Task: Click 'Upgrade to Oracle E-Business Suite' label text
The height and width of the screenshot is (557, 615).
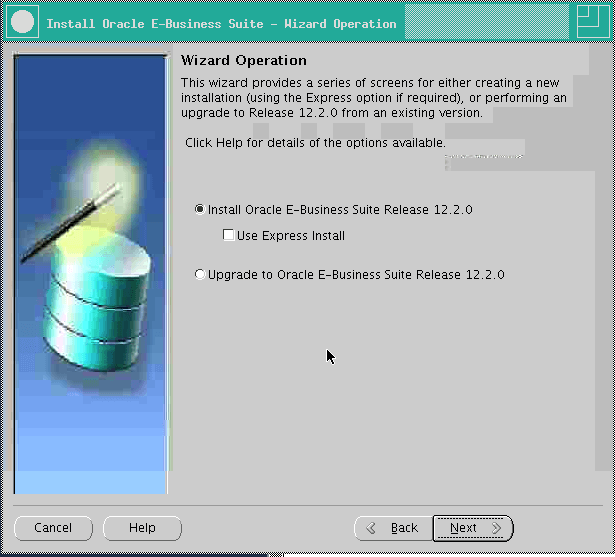Action: click(x=356, y=274)
